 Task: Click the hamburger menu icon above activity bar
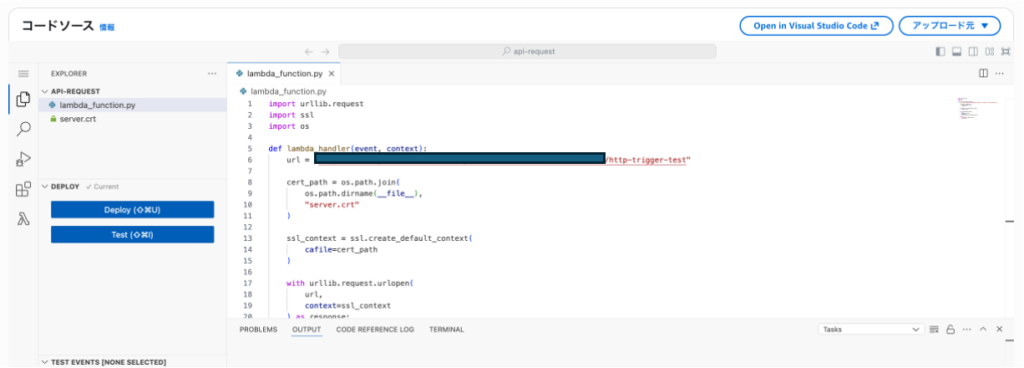(x=23, y=74)
